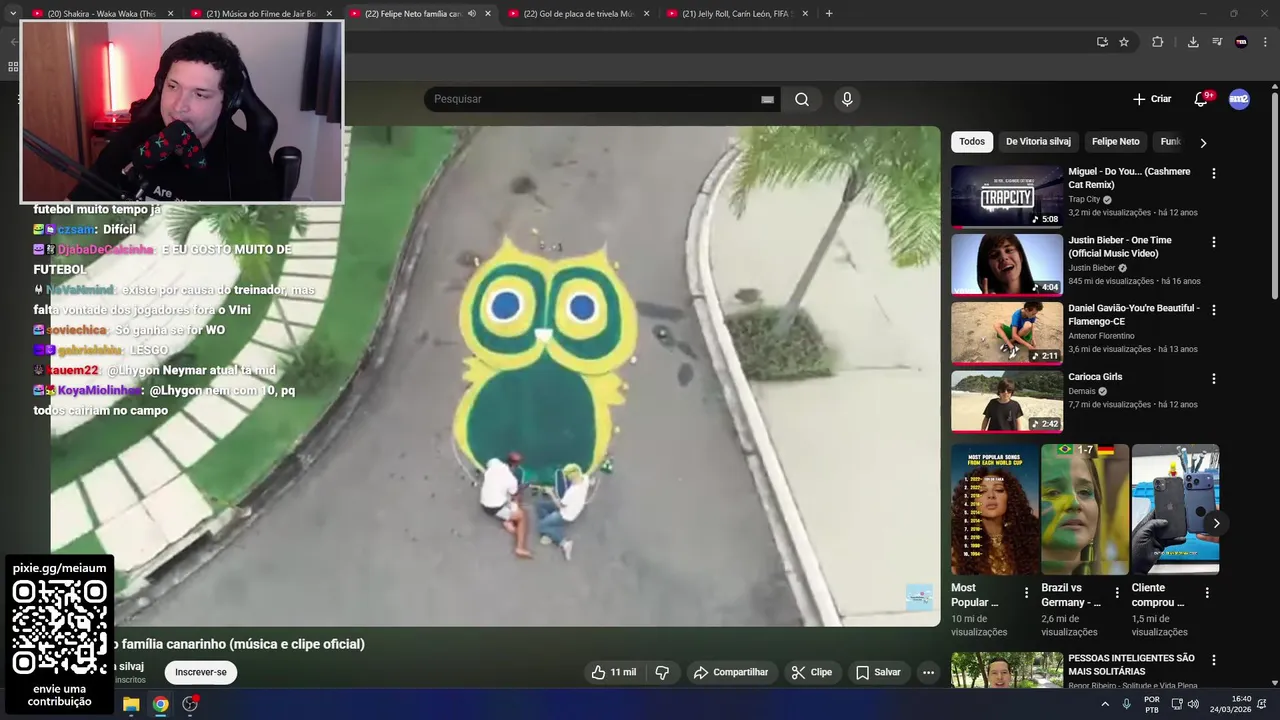
Task: Click install app icon in address bar
Action: point(1102,42)
